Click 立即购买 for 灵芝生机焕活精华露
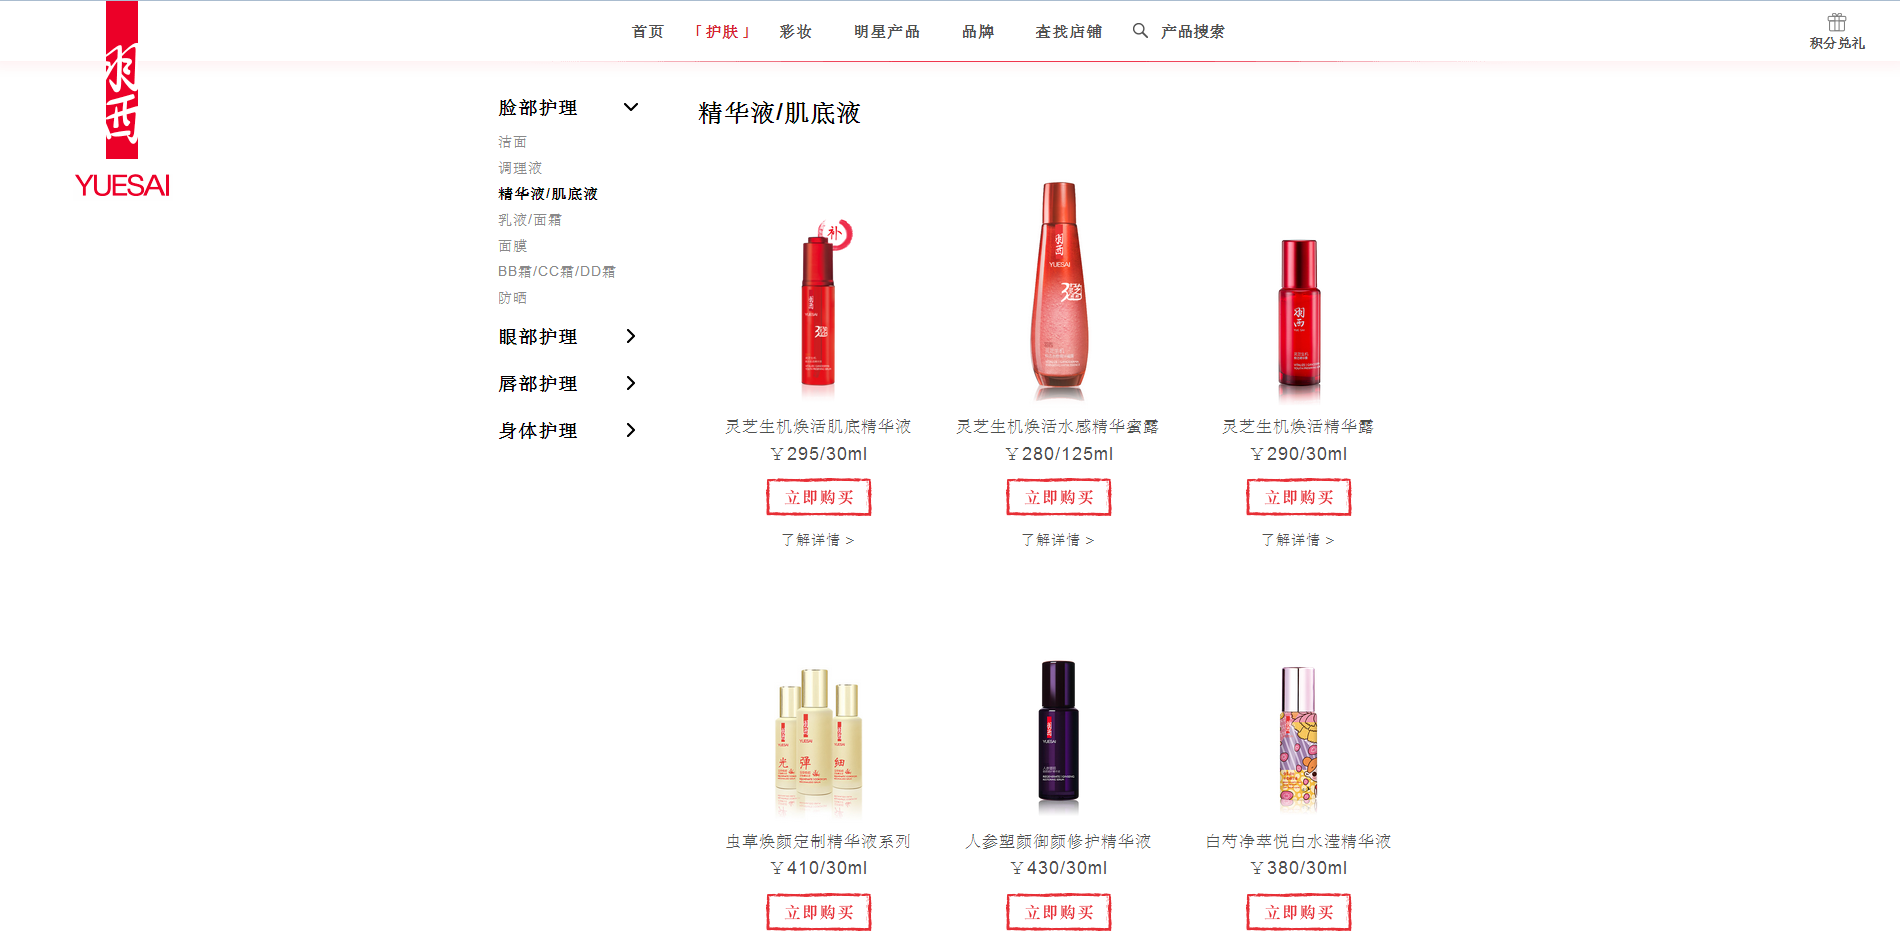Viewport: 1900px width, 944px height. (1299, 497)
